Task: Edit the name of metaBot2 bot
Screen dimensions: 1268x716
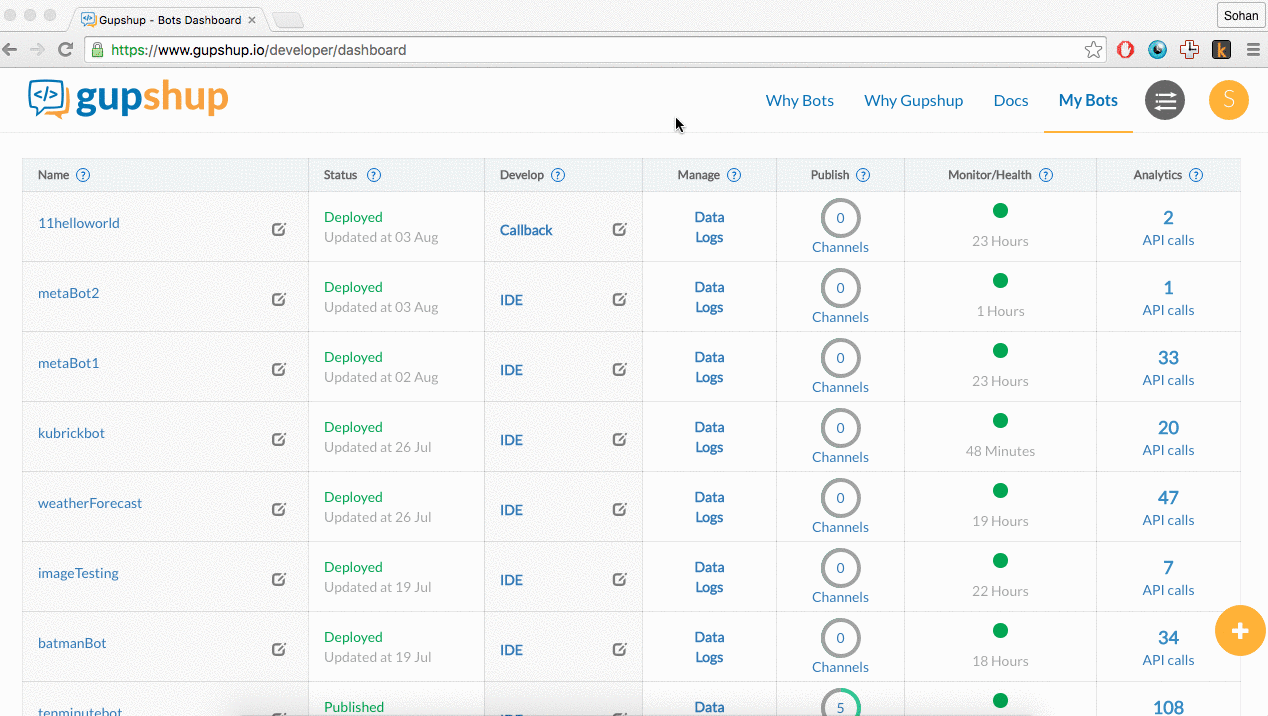Action: 279,299
